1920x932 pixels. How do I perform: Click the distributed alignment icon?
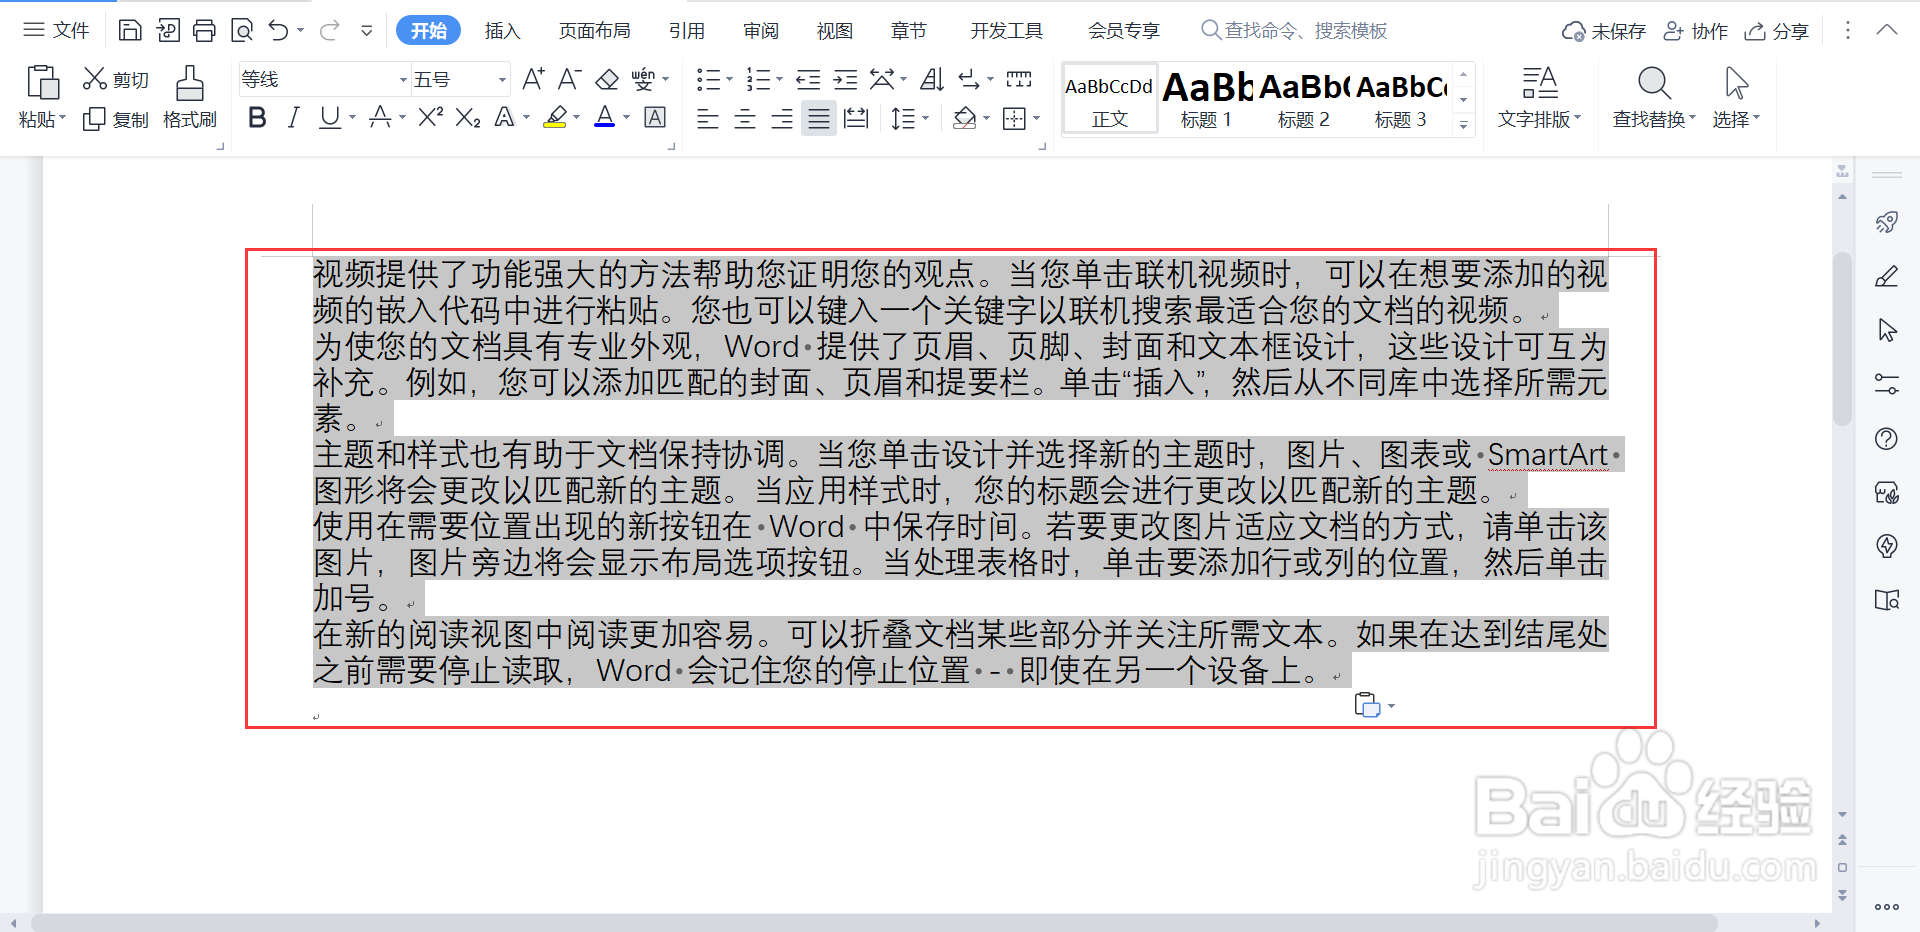click(856, 120)
